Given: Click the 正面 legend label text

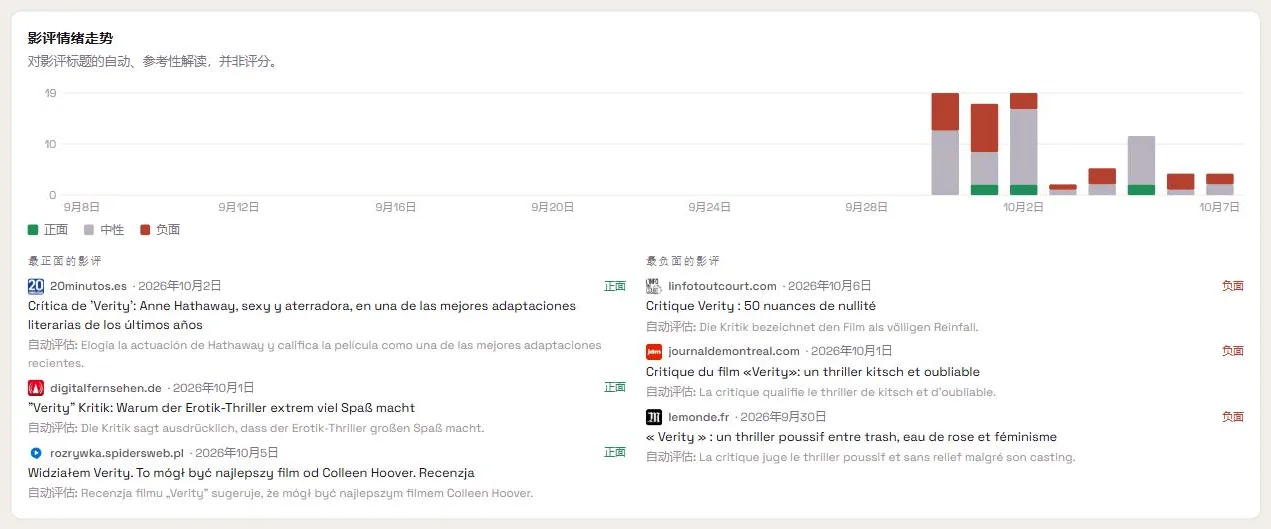Looking at the screenshot, I should tap(56, 230).
